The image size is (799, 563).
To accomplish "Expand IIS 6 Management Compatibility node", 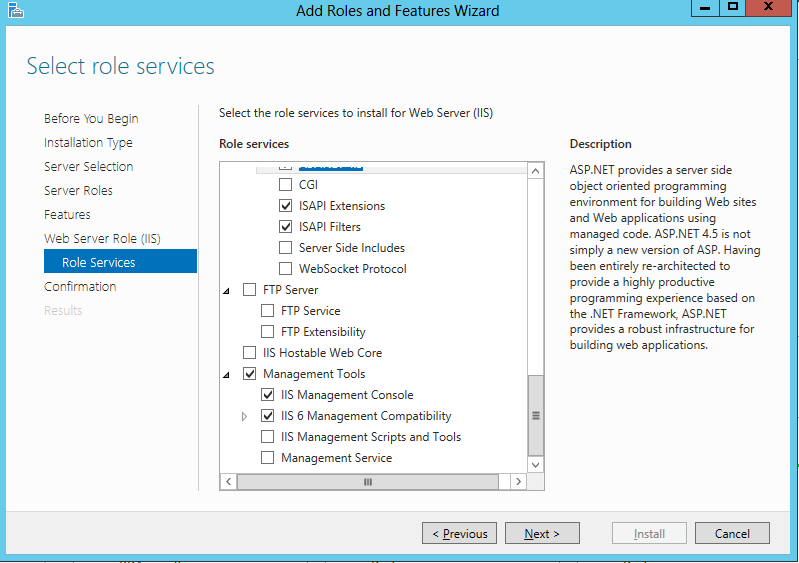I will [x=244, y=416].
